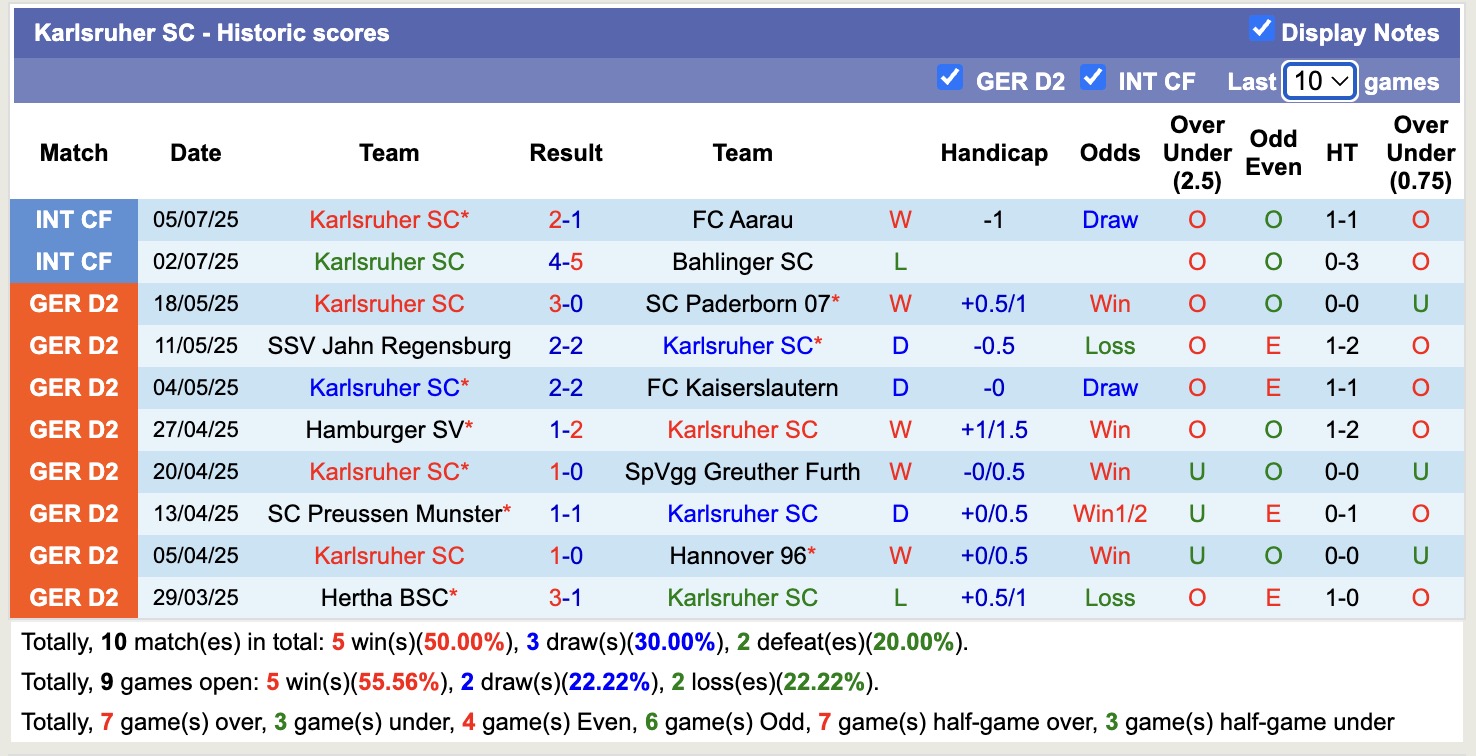Select Karlsruher SC in the FC Aarau row
This screenshot has width=1476, height=756.
(389, 219)
